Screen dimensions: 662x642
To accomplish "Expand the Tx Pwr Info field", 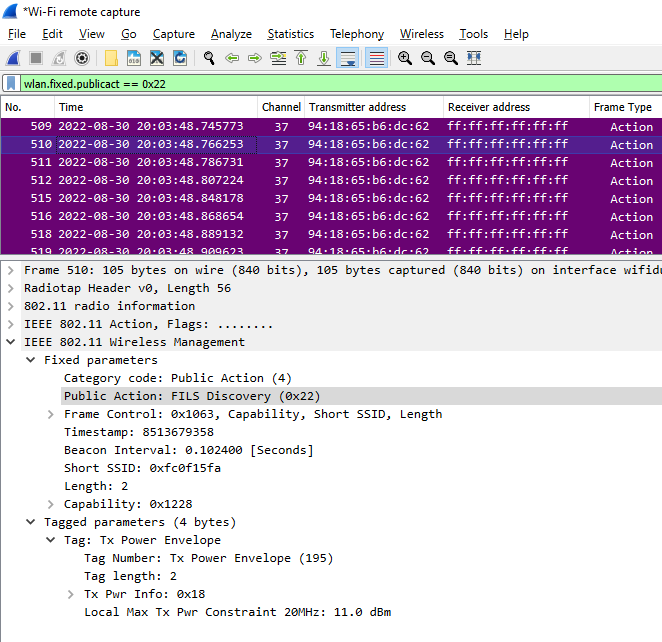I will [71, 594].
